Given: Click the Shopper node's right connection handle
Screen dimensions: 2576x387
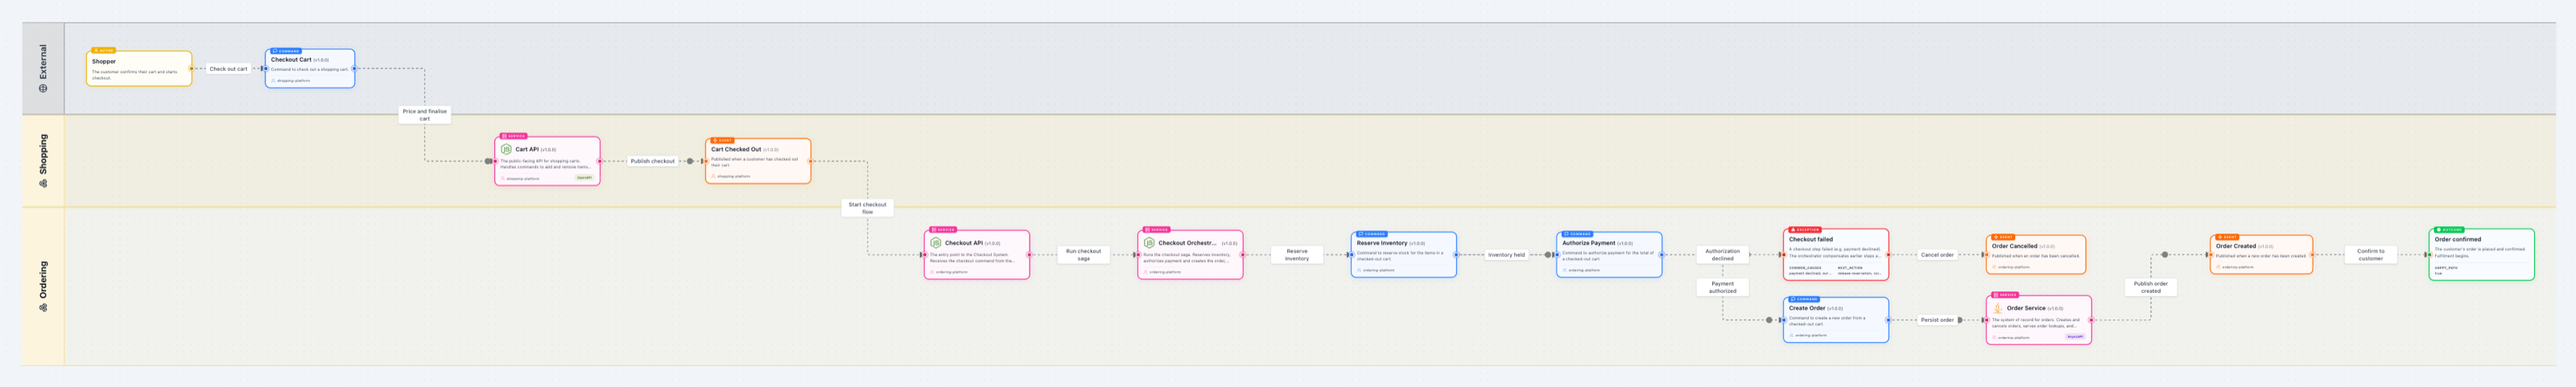Looking at the screenshot, I should (191, 69).
